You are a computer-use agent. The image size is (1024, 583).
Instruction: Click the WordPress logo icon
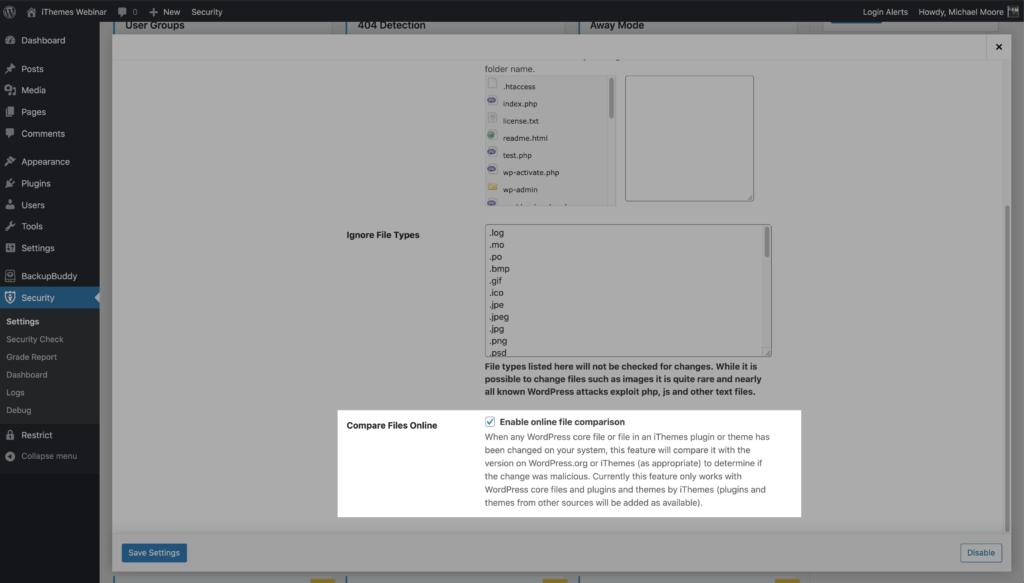[10, 12]
